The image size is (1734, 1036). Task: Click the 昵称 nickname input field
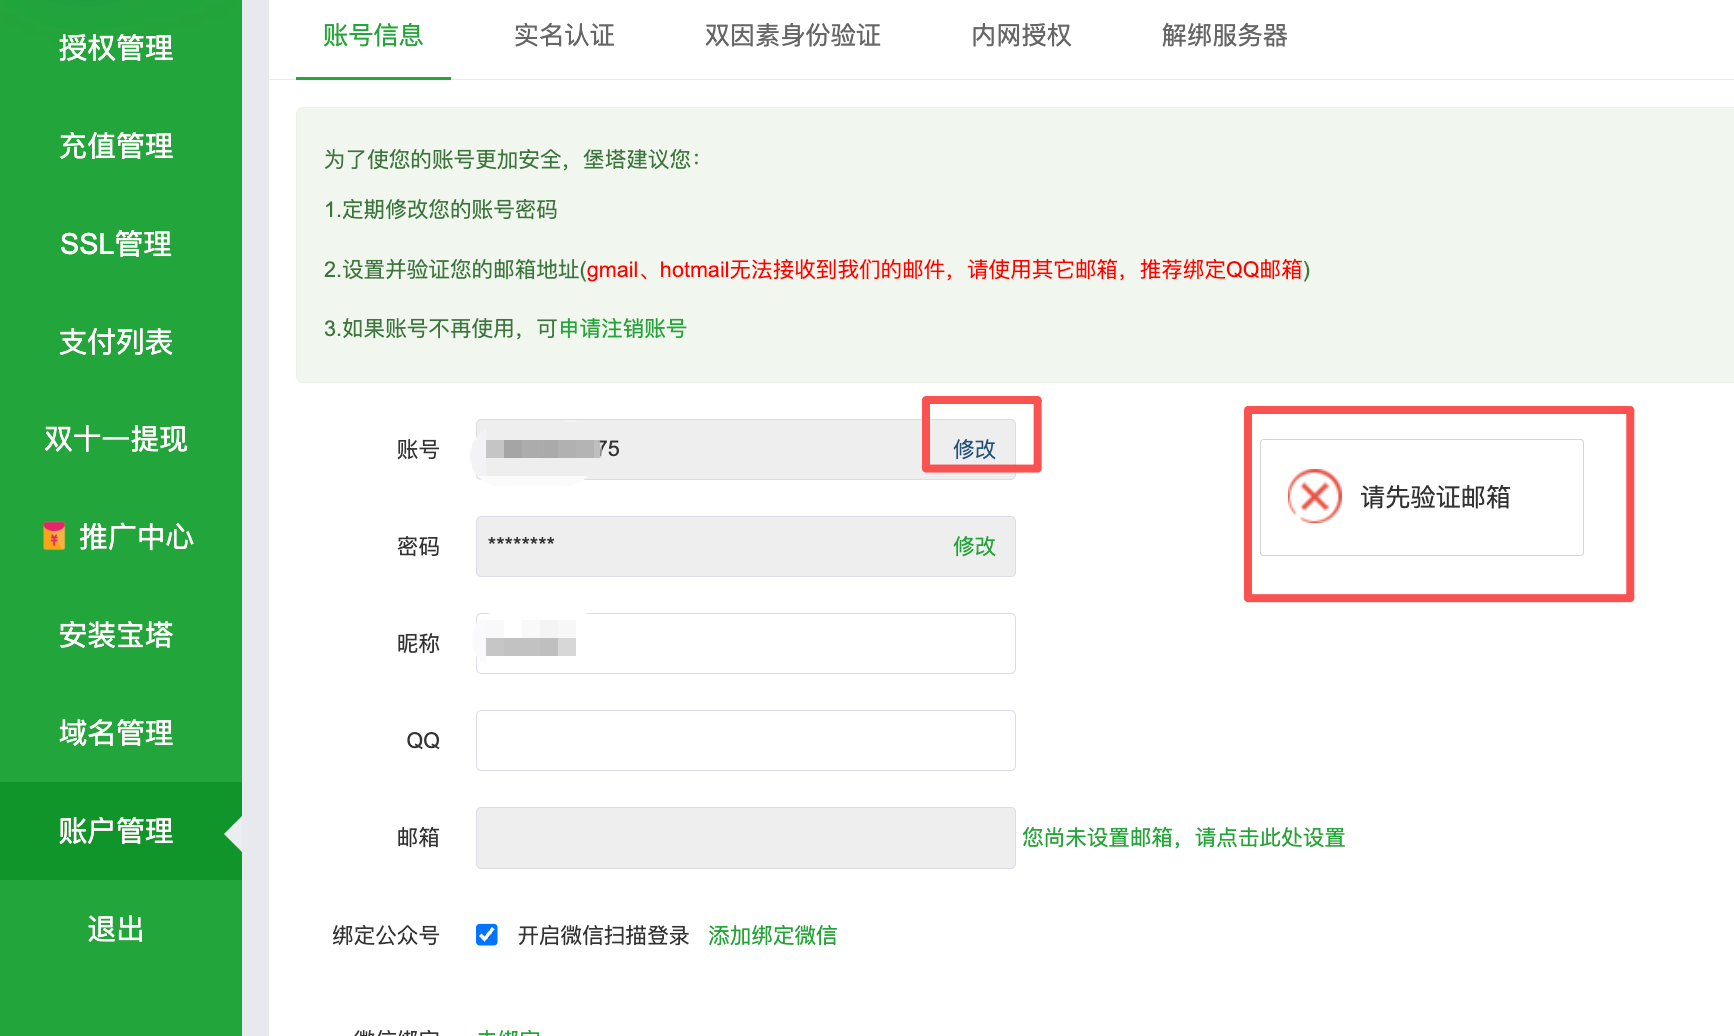click(744, 643)
